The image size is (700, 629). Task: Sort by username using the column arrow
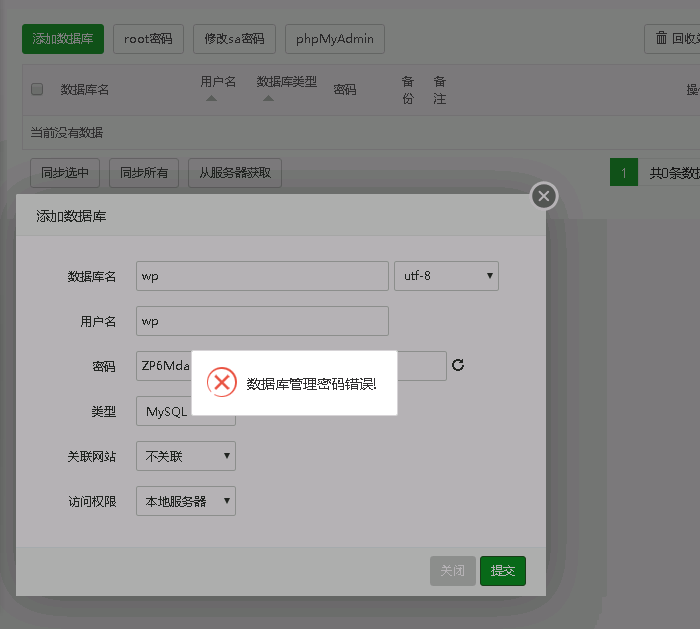(211, 98)
